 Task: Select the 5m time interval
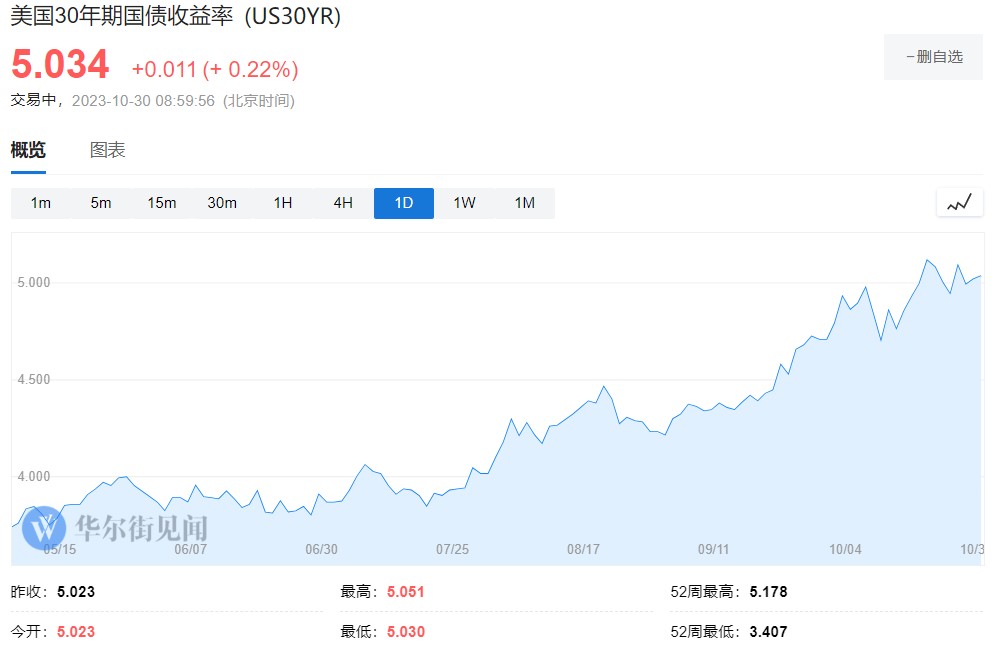point(101,203)
